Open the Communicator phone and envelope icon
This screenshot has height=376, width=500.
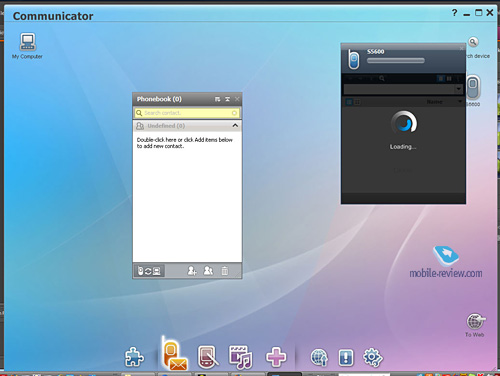click(x=174, y=354)
